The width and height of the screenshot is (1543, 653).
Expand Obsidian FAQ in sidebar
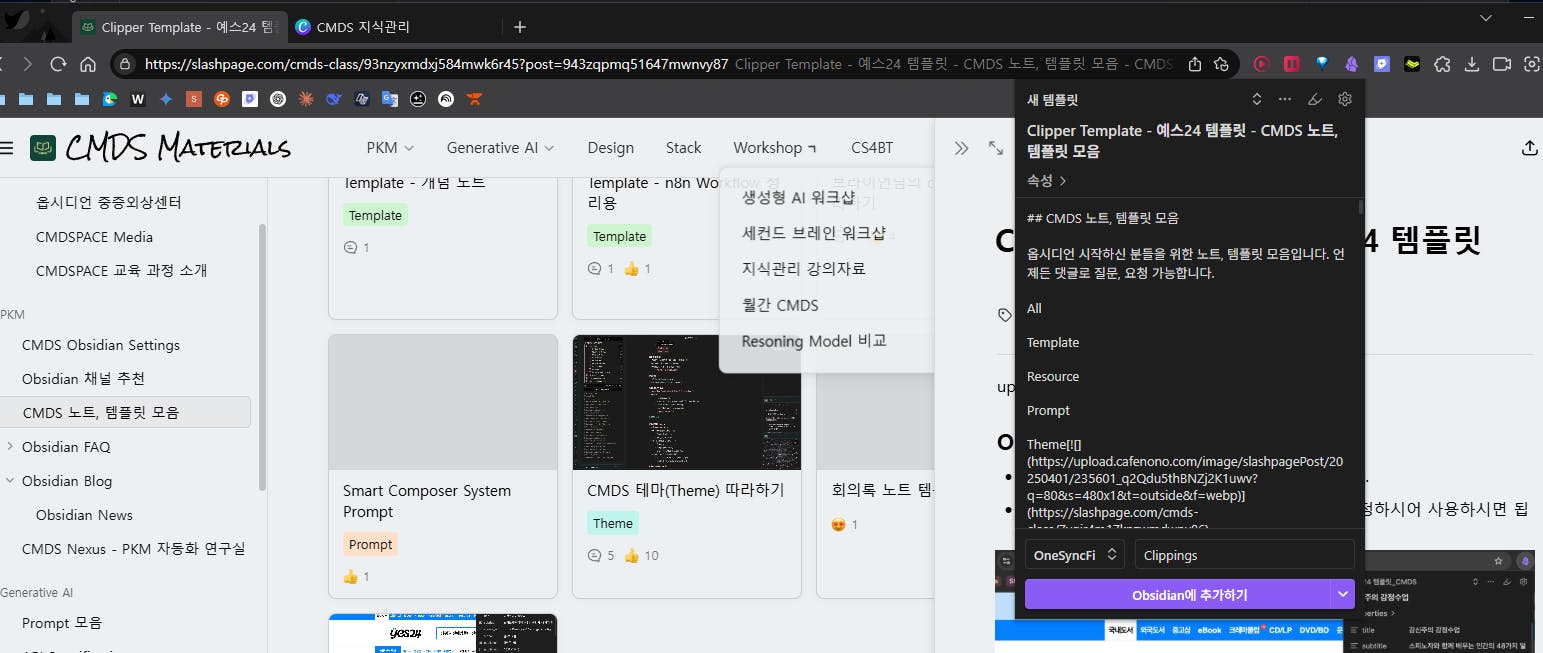coord(9,447)
